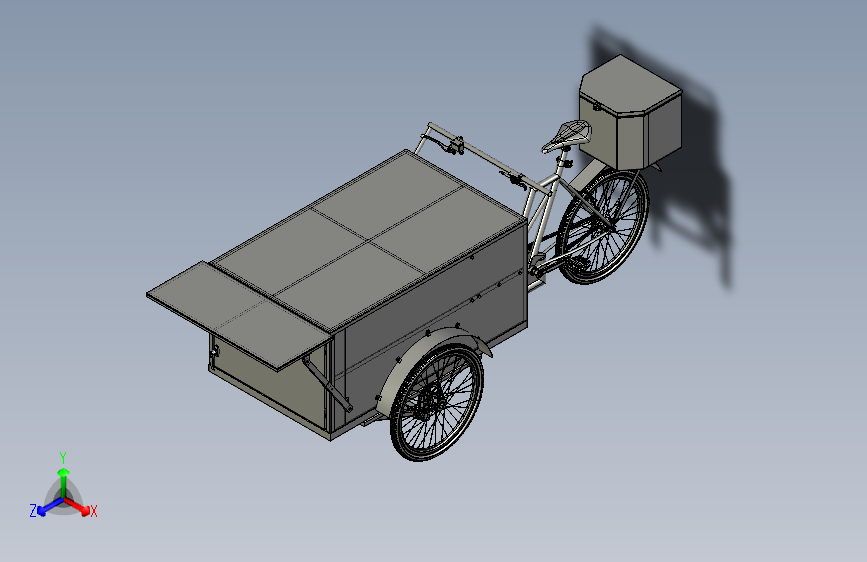Select the top lid of the main cargo box

tap(370, 240)
